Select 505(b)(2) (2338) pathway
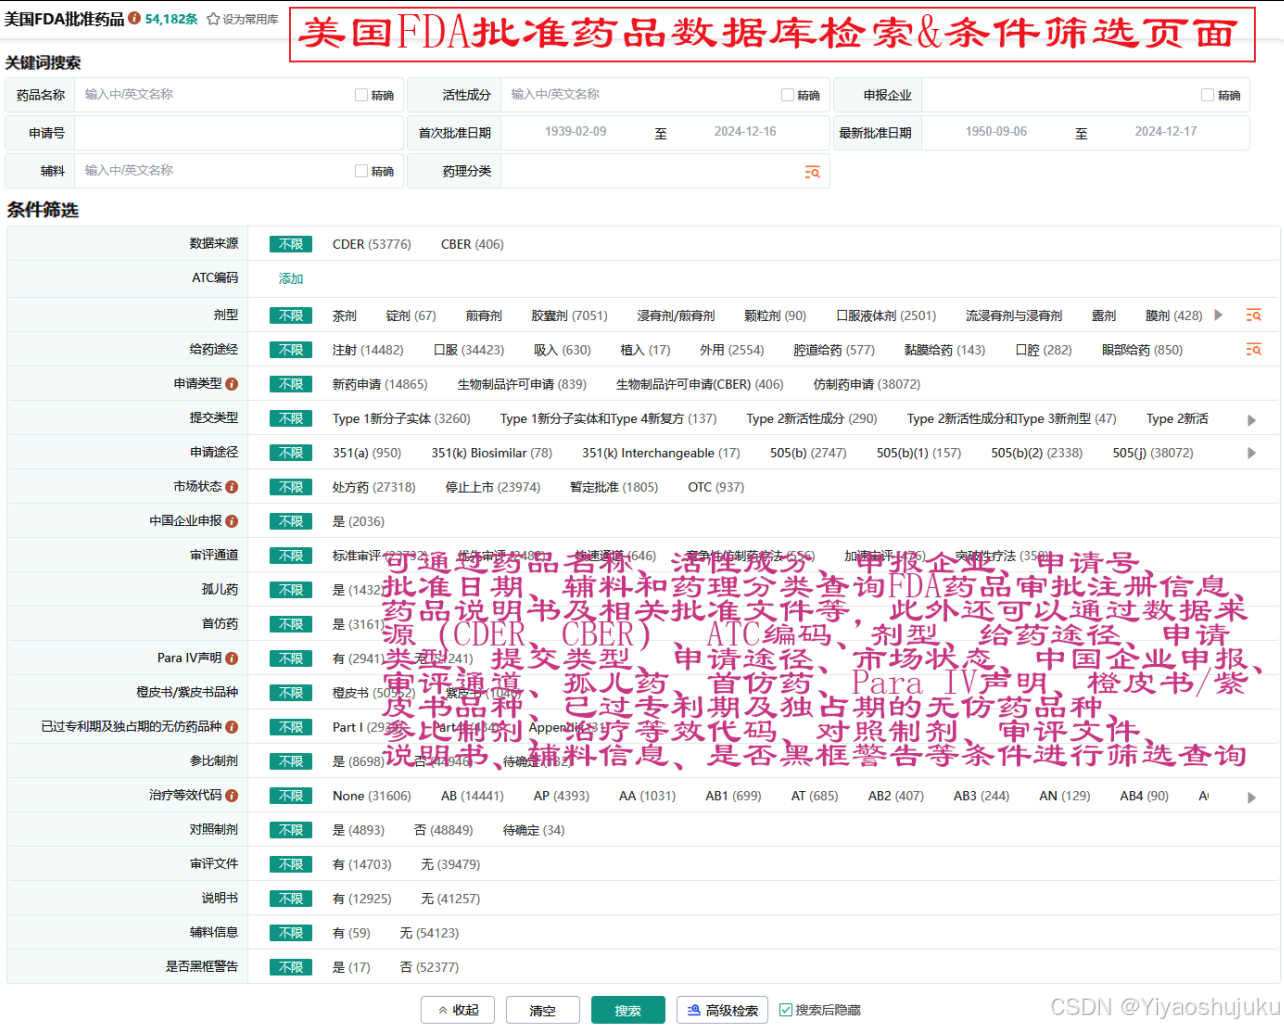Image resolution: width=1284 pixels, height=1028 pixels. 1037,453
